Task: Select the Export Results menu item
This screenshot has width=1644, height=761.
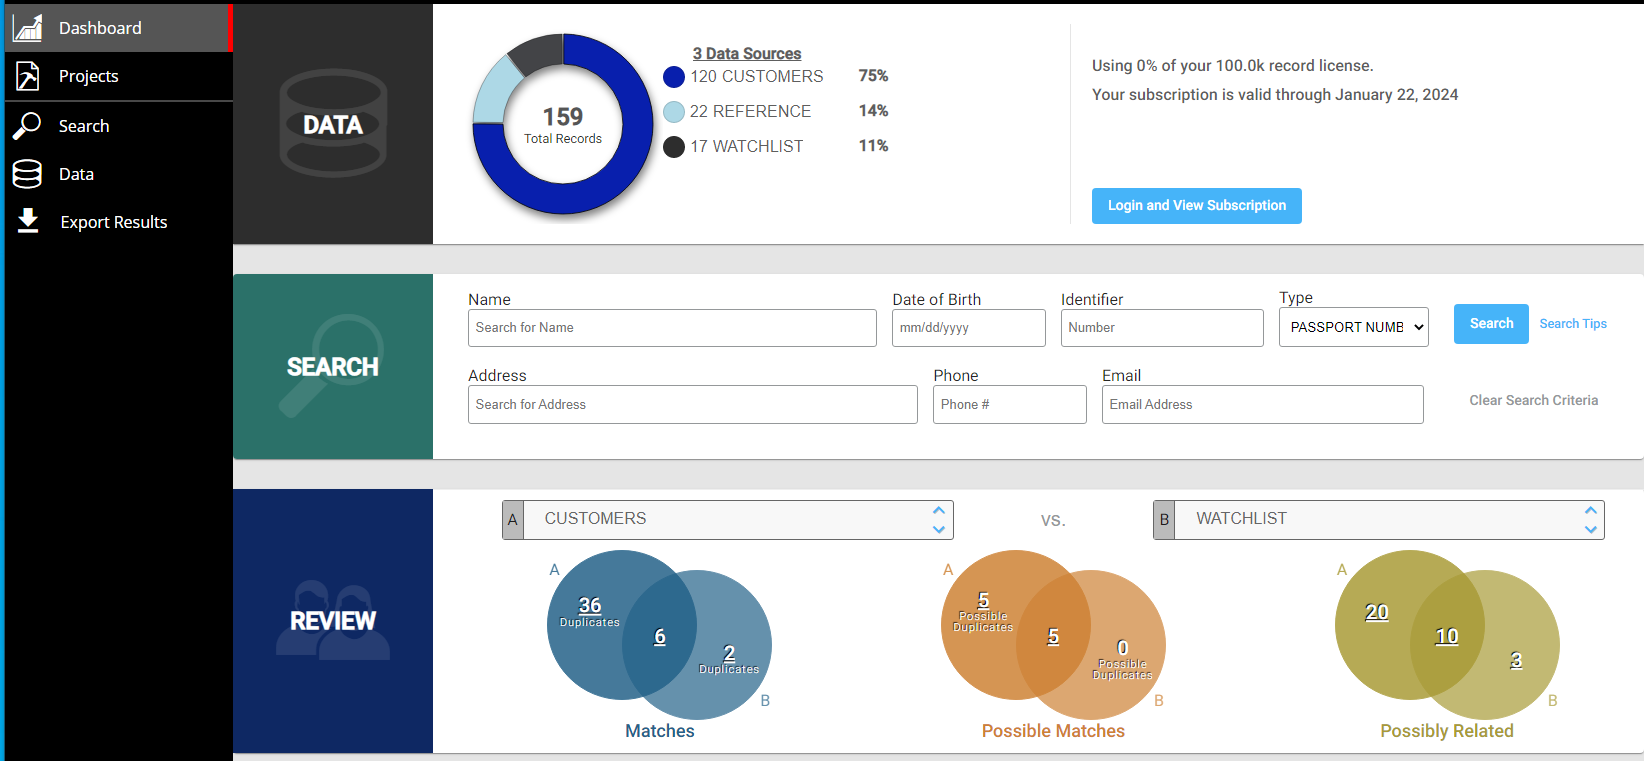Action: coord(114,222)
